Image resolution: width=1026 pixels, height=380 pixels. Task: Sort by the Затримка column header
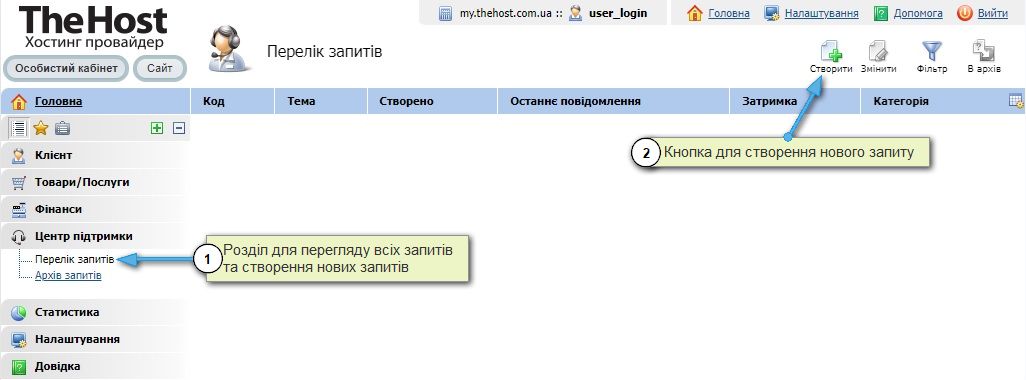795,101
